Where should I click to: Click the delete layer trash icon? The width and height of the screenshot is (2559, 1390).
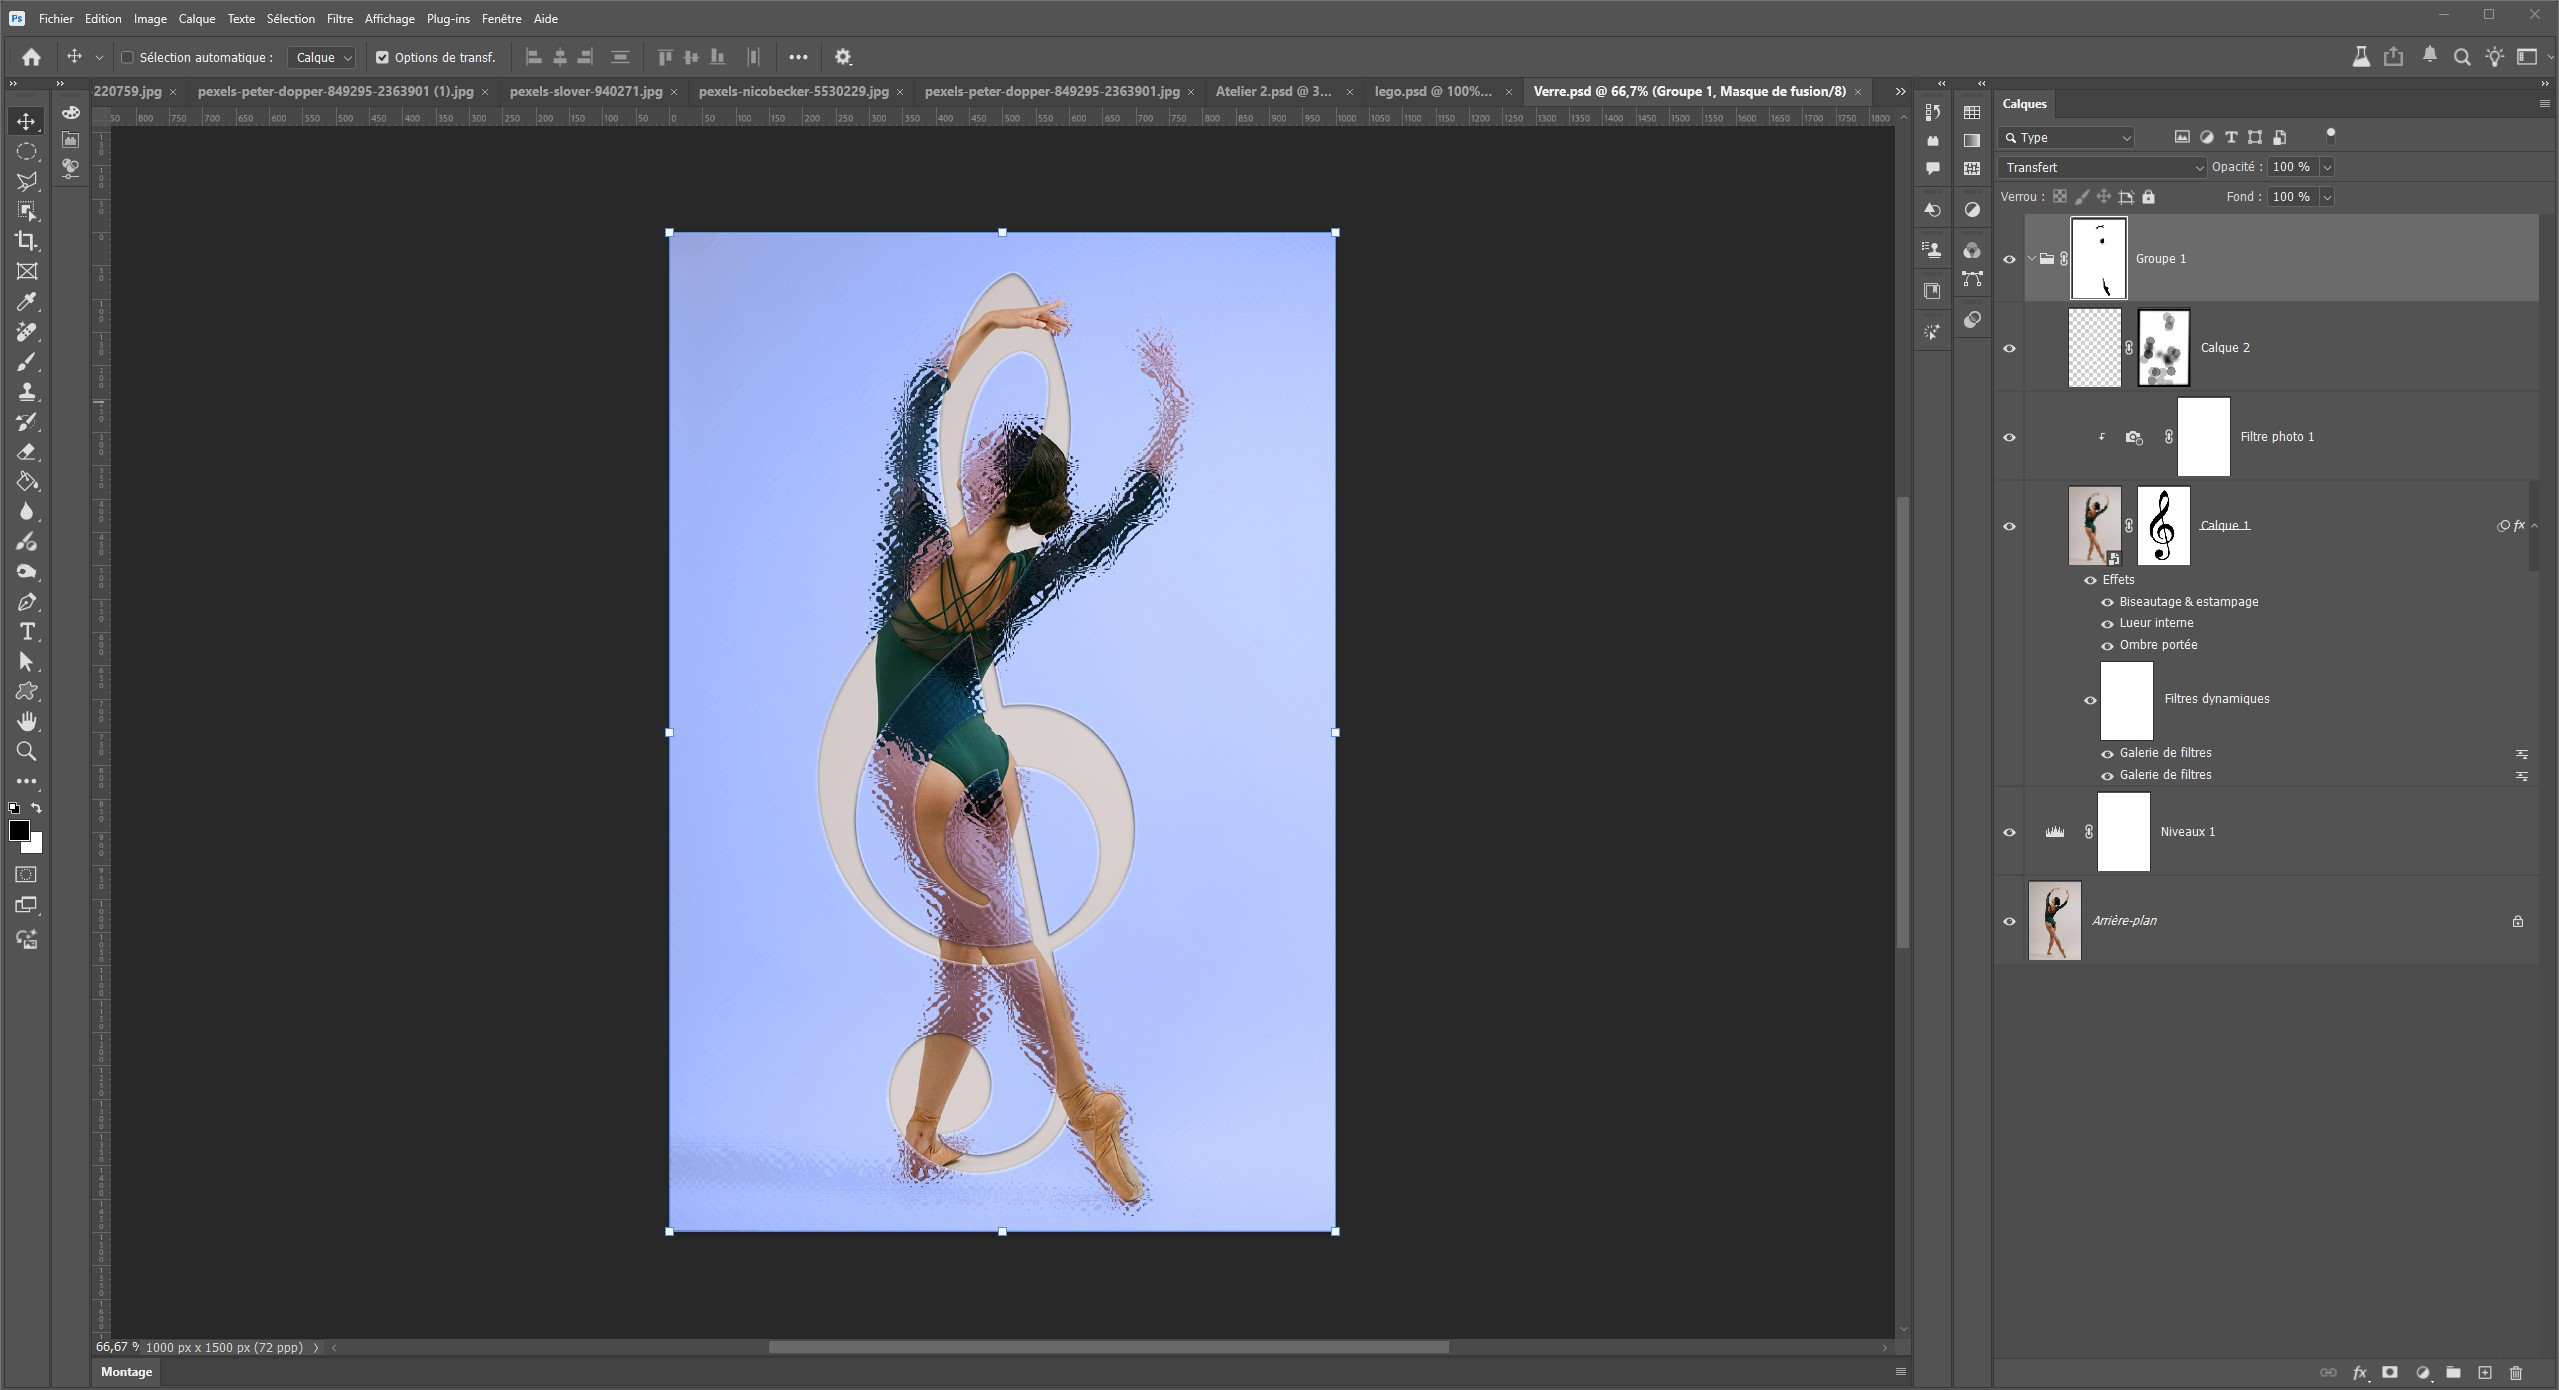[x=2516, y=1373]
